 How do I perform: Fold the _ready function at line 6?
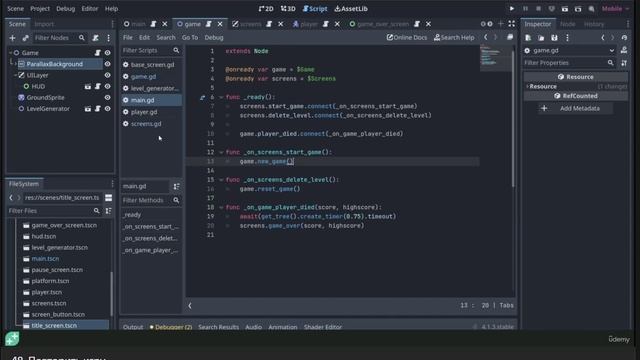point(221,97)
